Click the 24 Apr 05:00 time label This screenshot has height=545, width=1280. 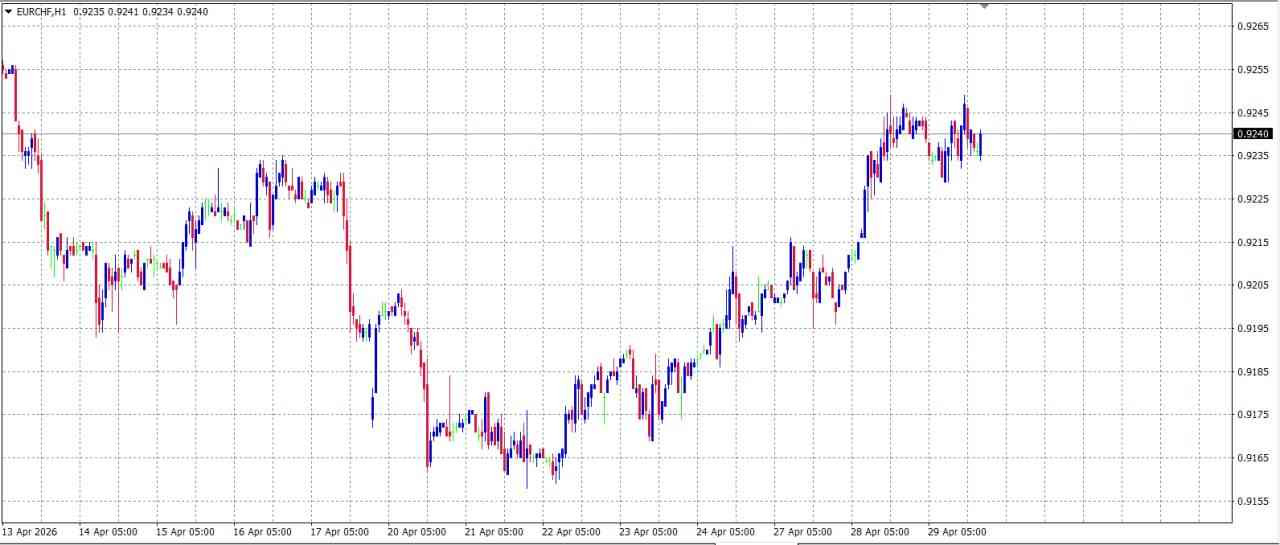(x=725, y=532)
